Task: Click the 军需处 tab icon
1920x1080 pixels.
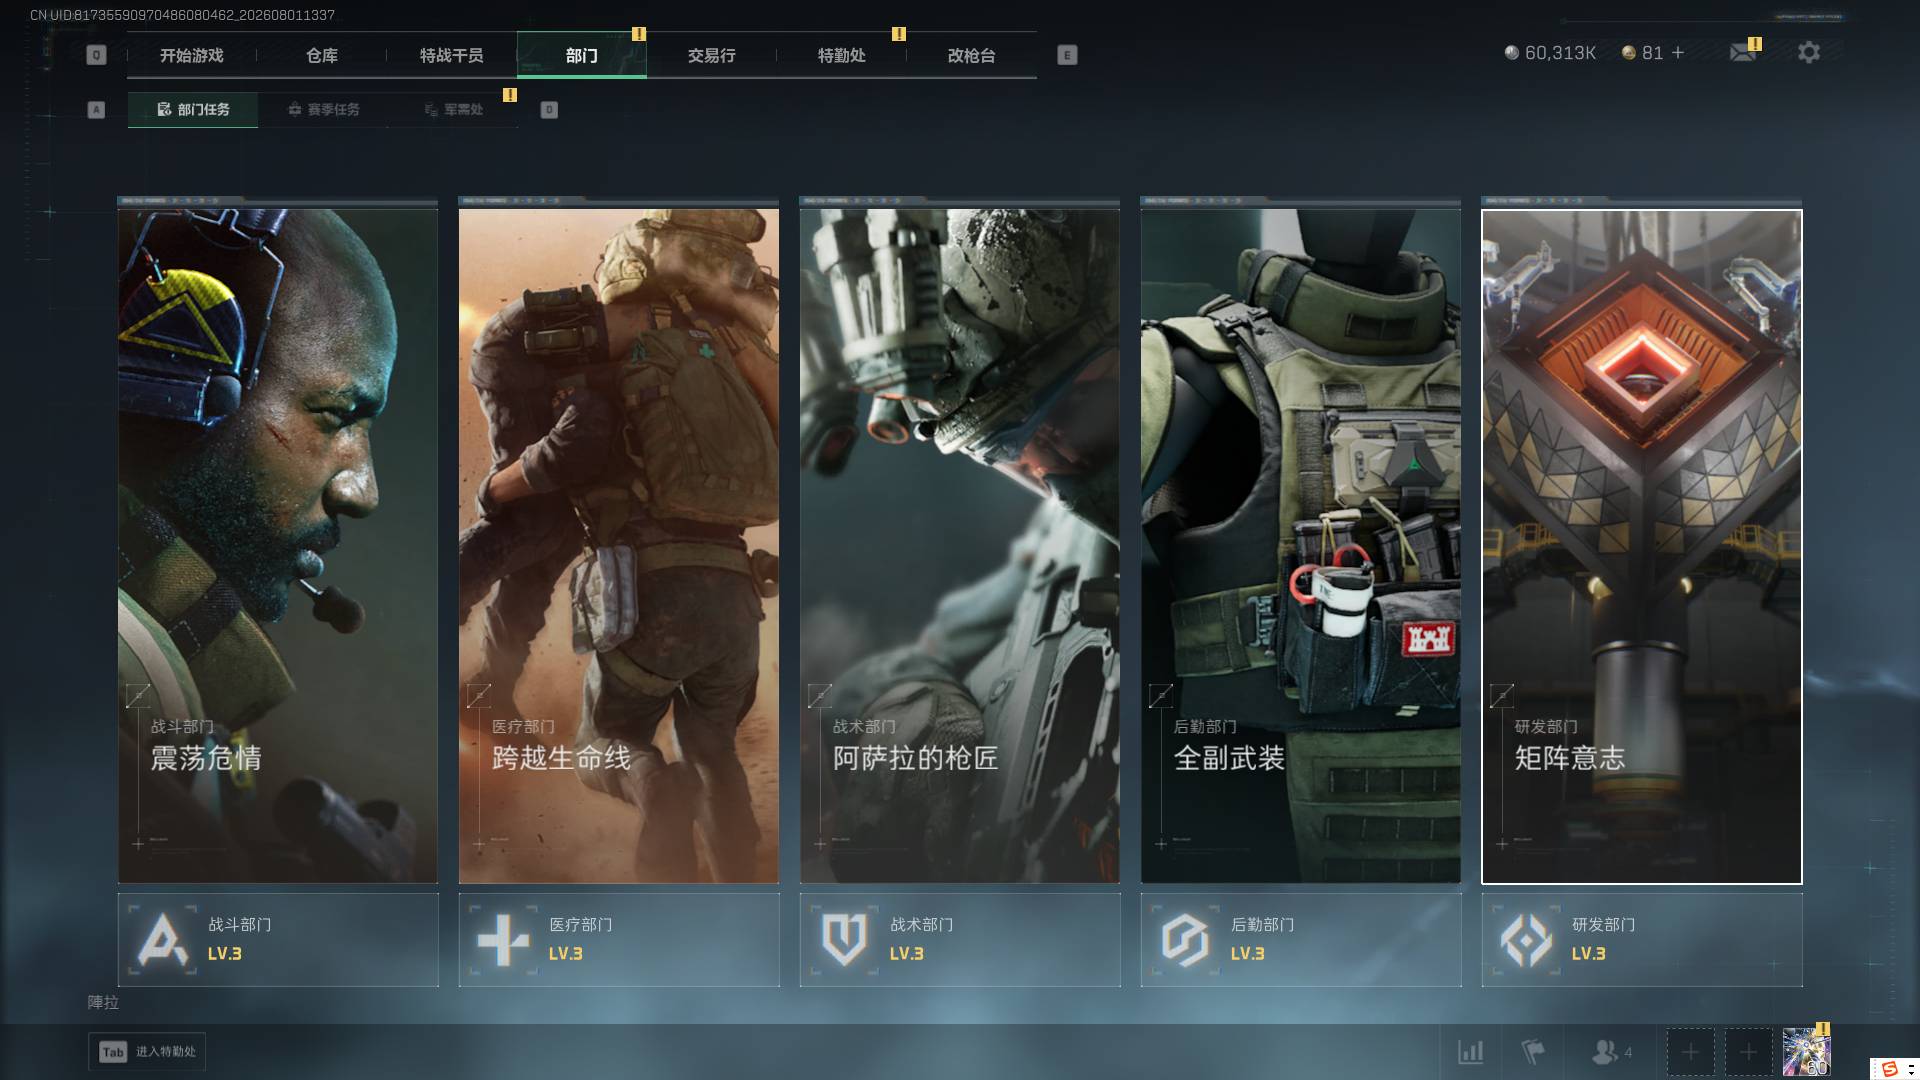Action: [431, 110]
